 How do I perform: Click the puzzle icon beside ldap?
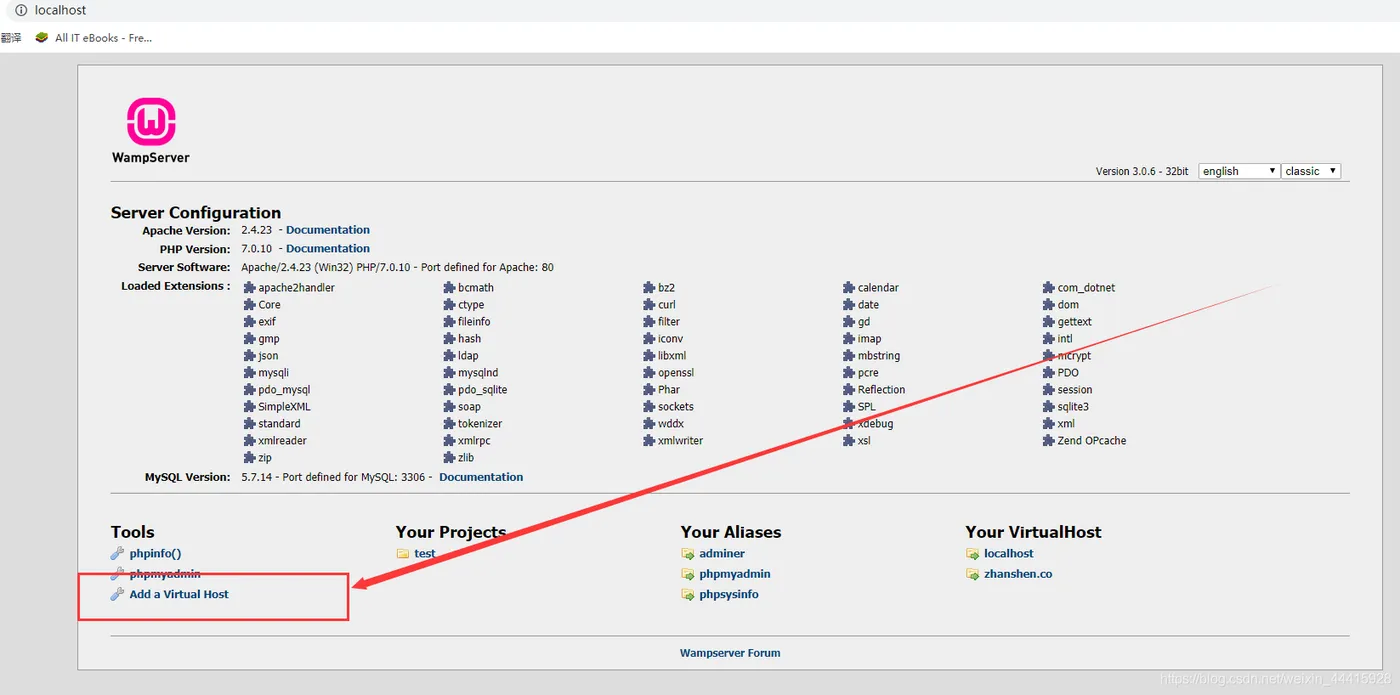coord(450,356)
